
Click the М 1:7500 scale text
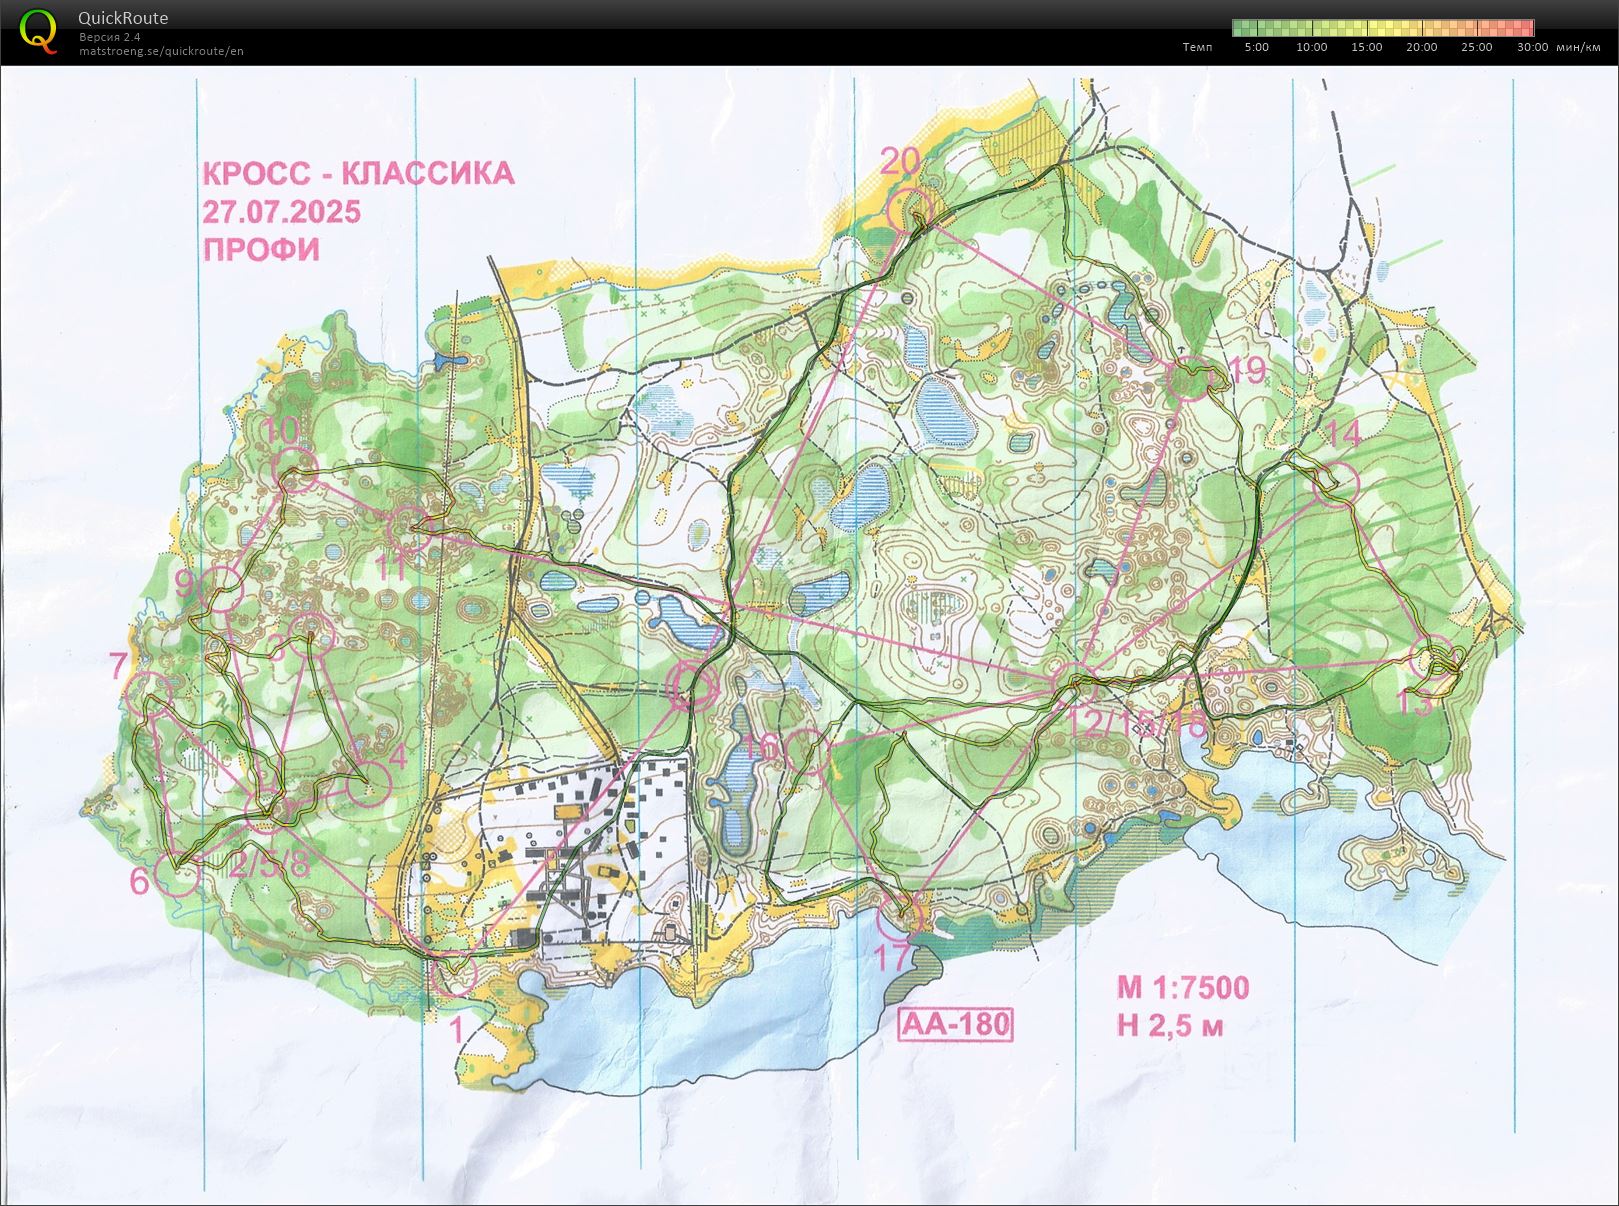click(1182, 988)
